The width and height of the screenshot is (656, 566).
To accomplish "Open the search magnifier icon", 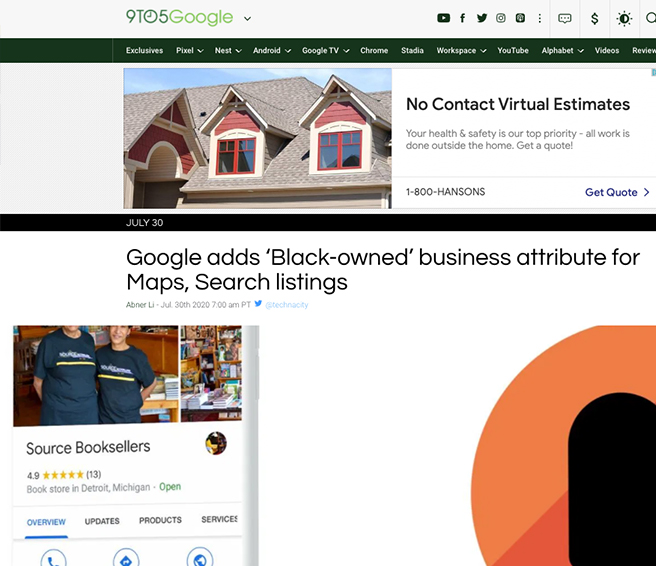I will pyautogui.click(x=651, y=18).
